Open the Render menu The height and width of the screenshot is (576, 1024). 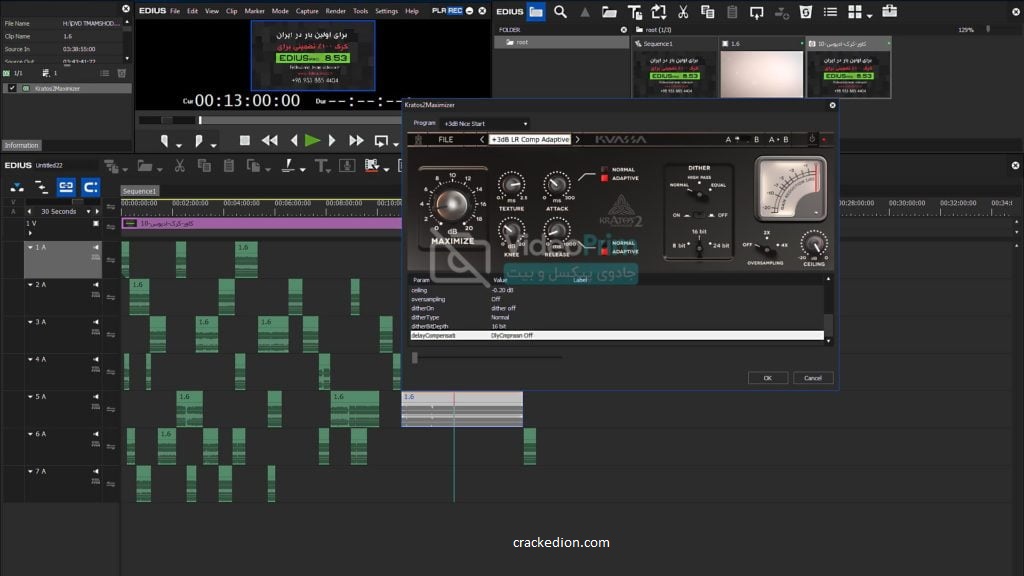(x=336, y=11)
